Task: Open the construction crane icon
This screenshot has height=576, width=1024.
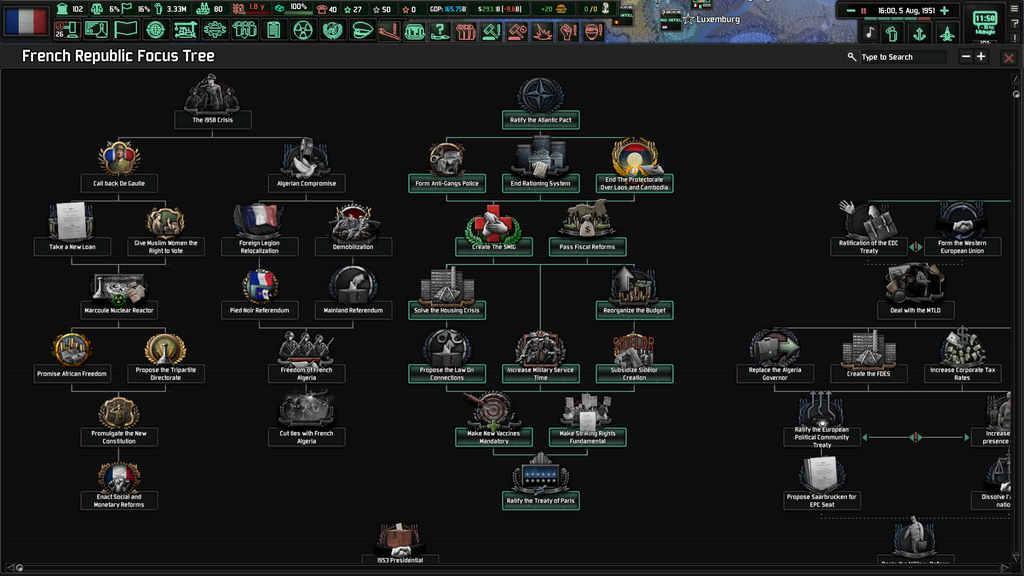Action: (x=185, y=29)
